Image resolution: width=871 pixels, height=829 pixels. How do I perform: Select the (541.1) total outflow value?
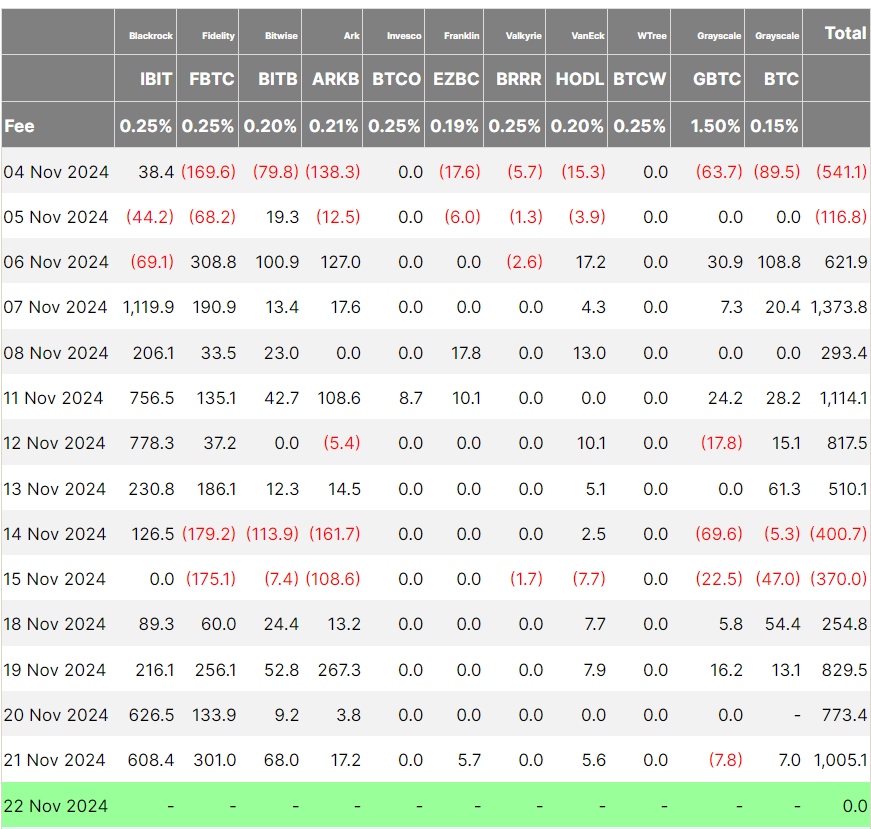coord(840,172)
